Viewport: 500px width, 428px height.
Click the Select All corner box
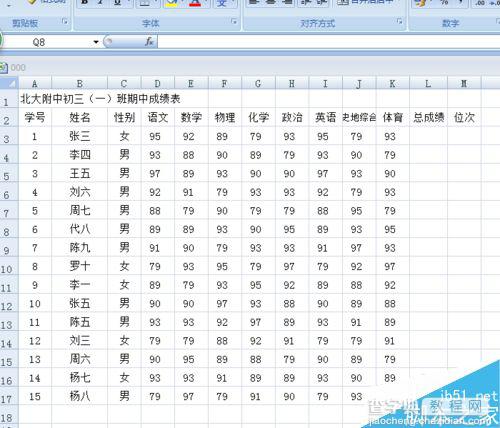point(9,83)
